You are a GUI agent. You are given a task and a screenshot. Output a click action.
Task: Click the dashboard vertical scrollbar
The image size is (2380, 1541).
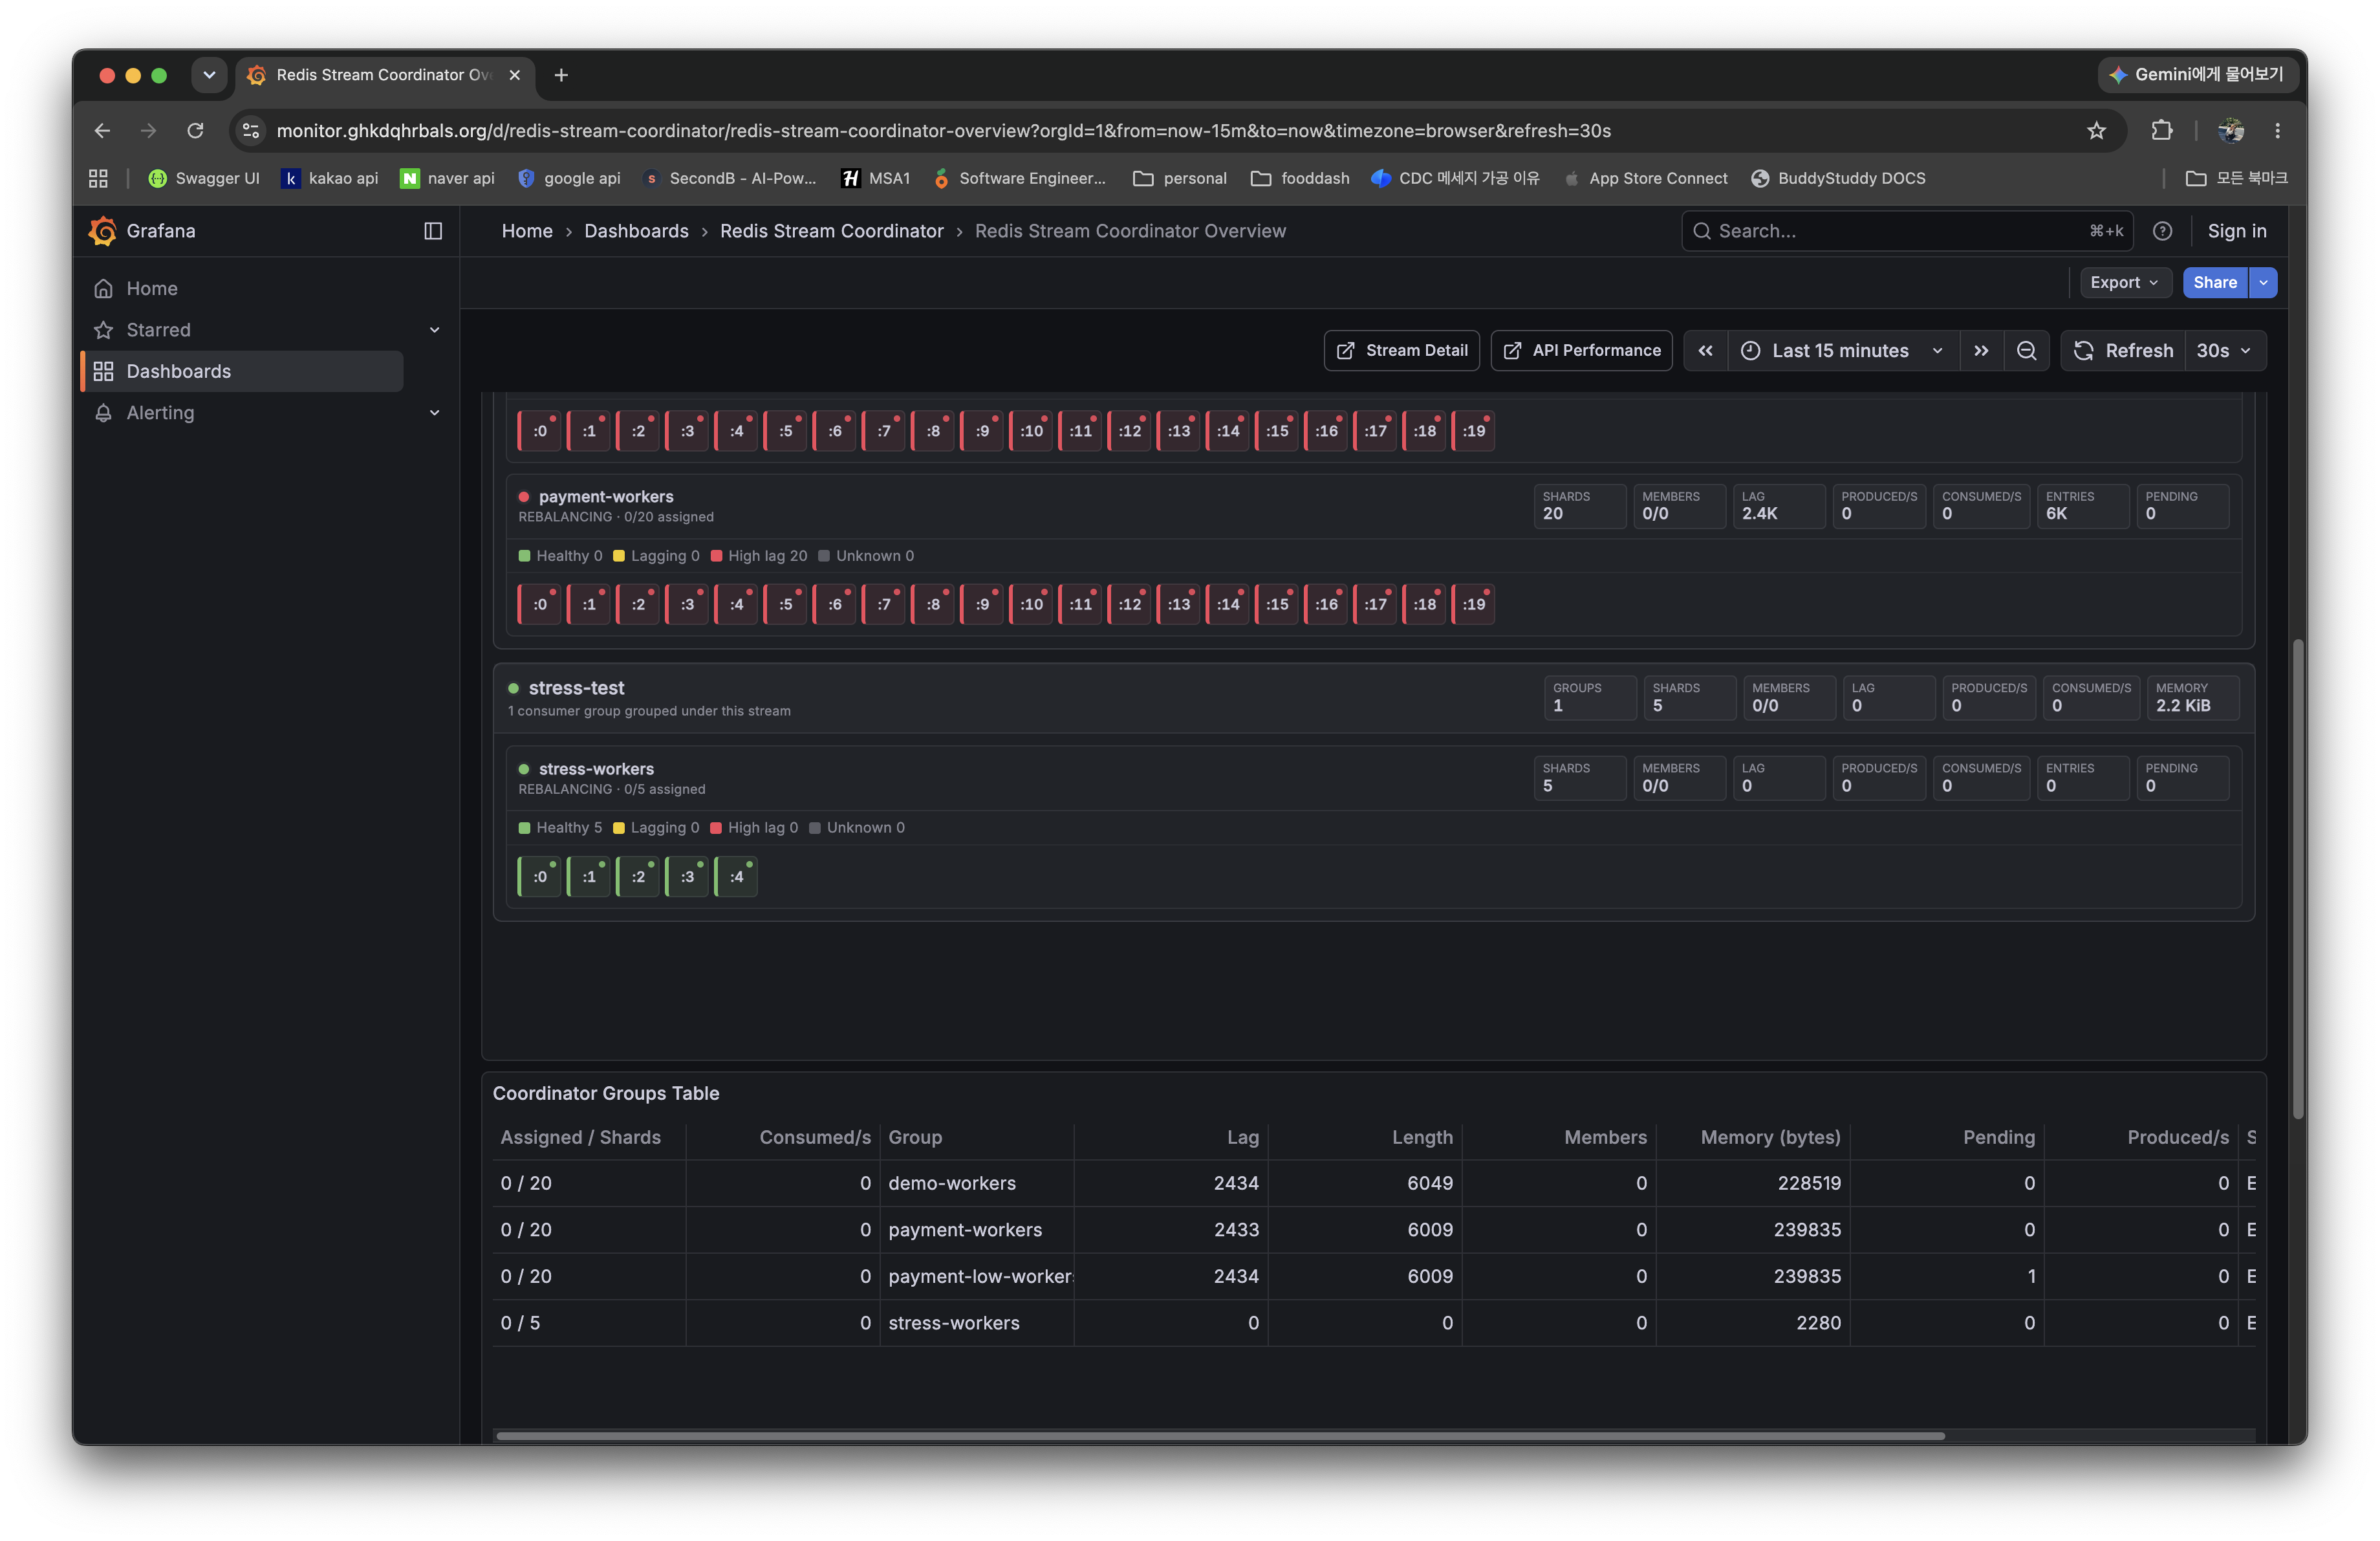tap(2298, 878)
